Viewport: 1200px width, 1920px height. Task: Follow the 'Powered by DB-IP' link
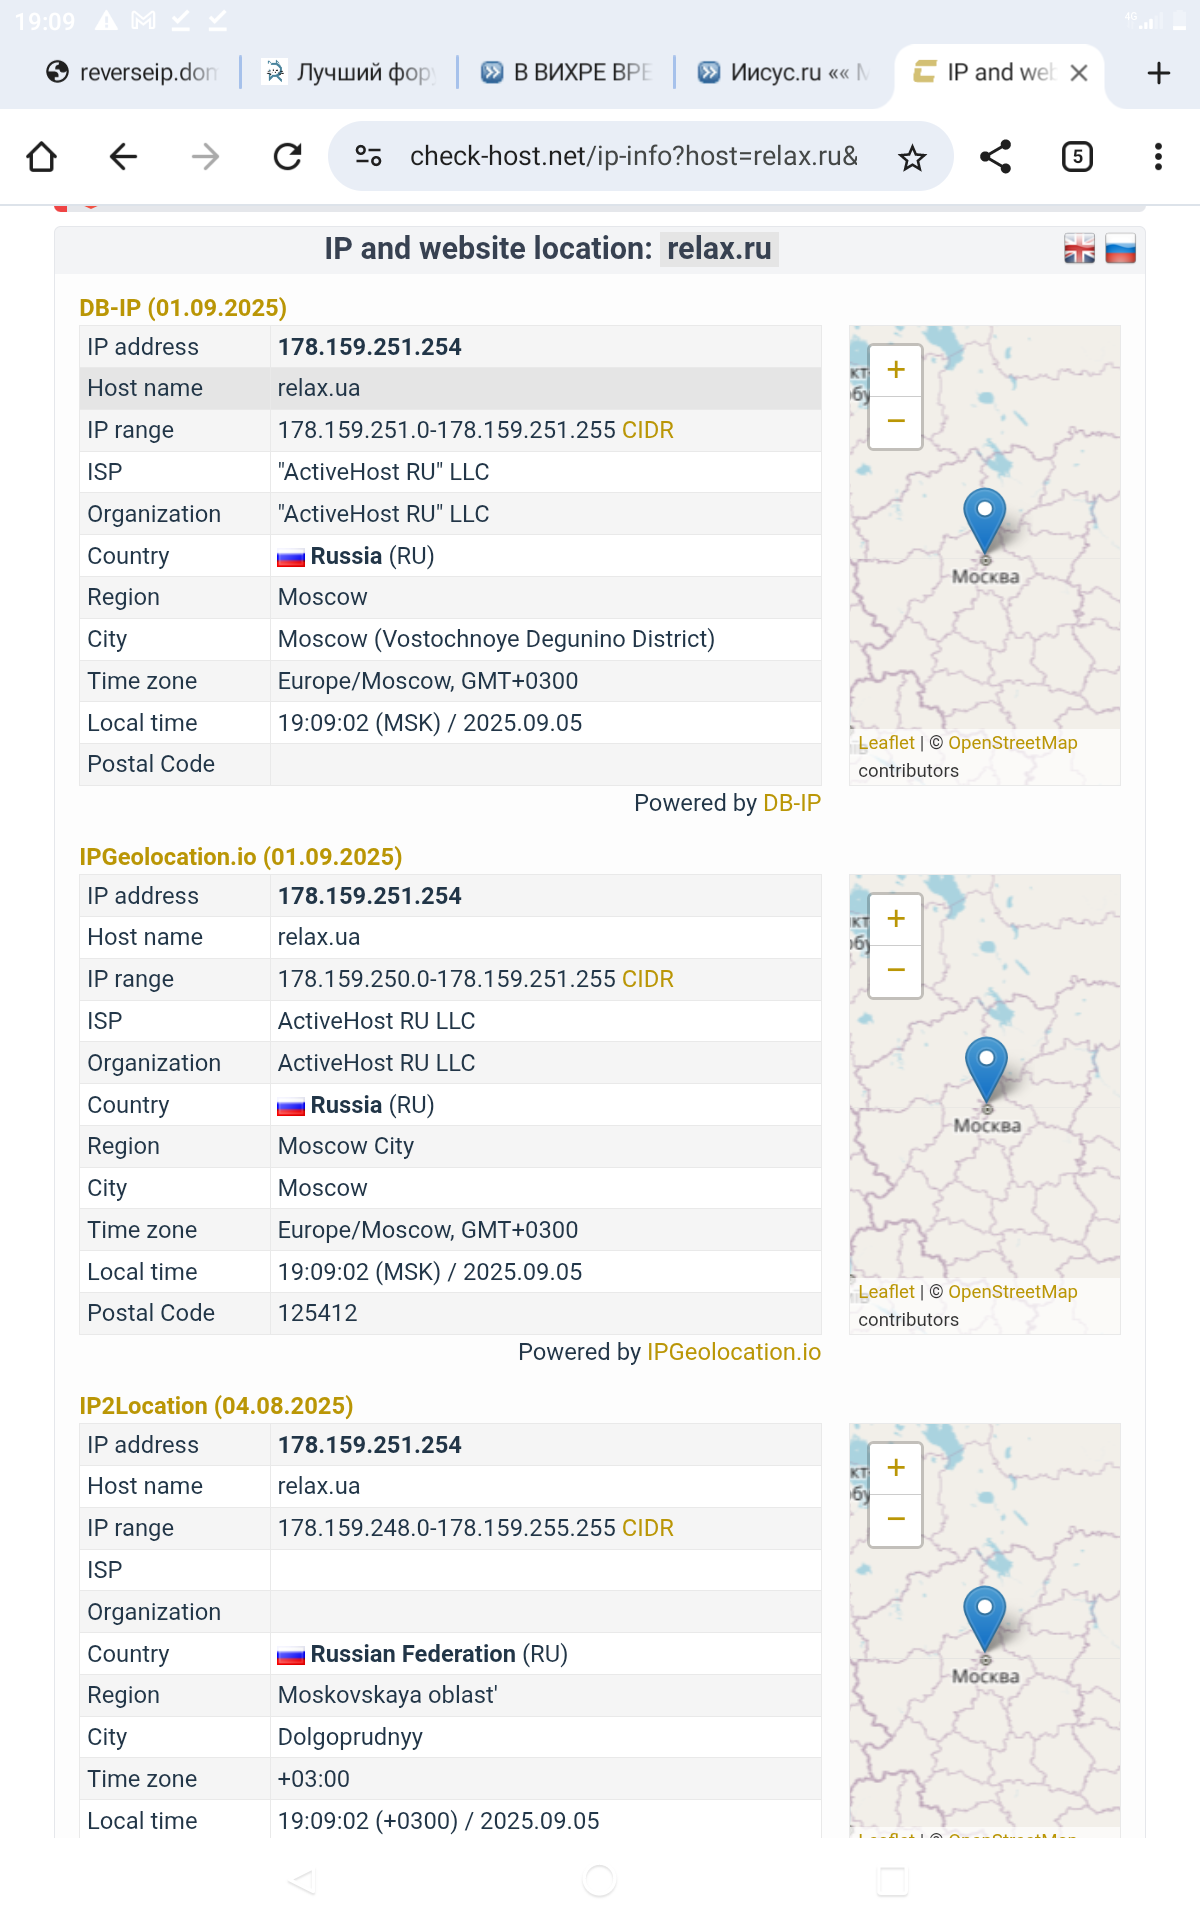click(x=792, y=803)
